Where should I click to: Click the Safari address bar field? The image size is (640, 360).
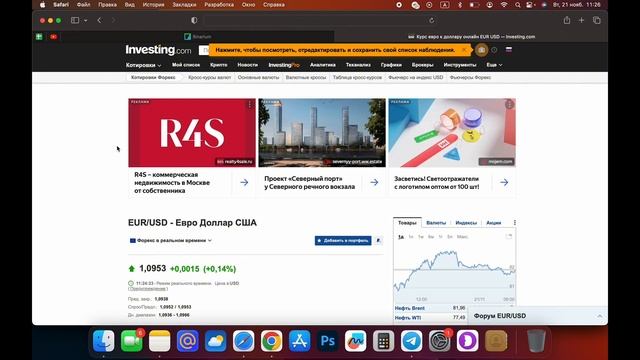coord(321,20)
